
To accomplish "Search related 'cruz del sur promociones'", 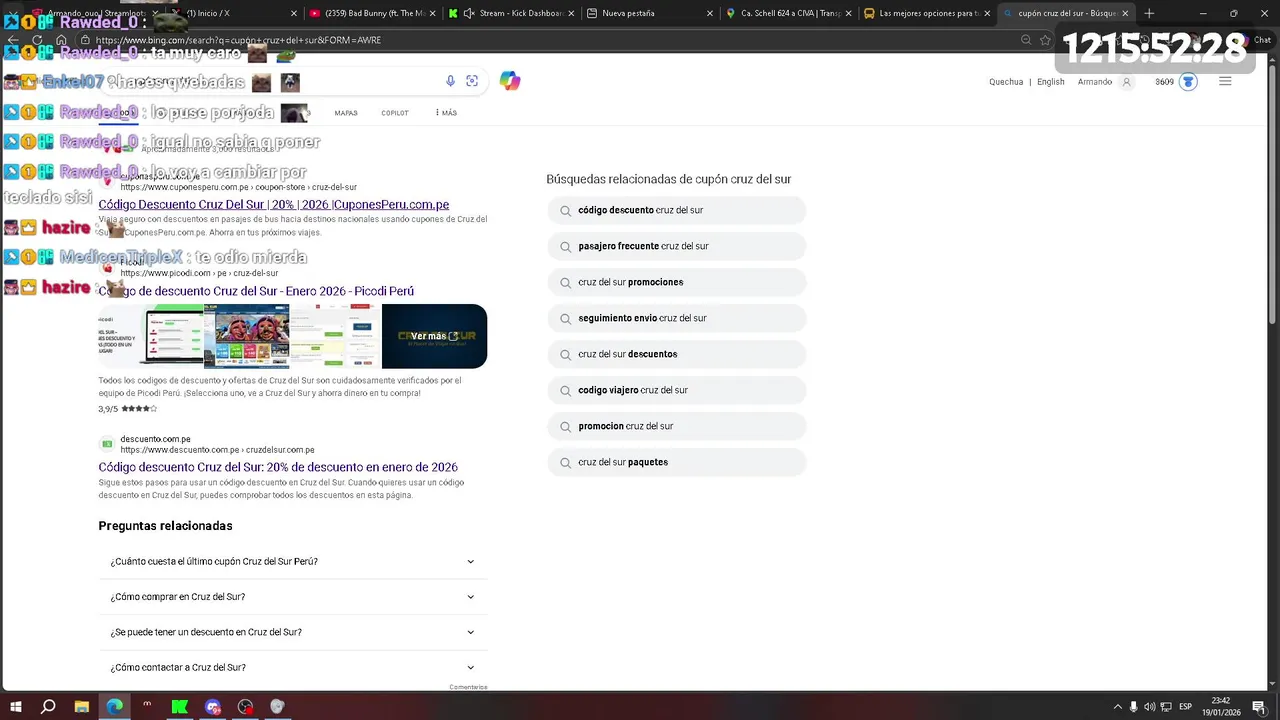I will [x=677, y=282].
